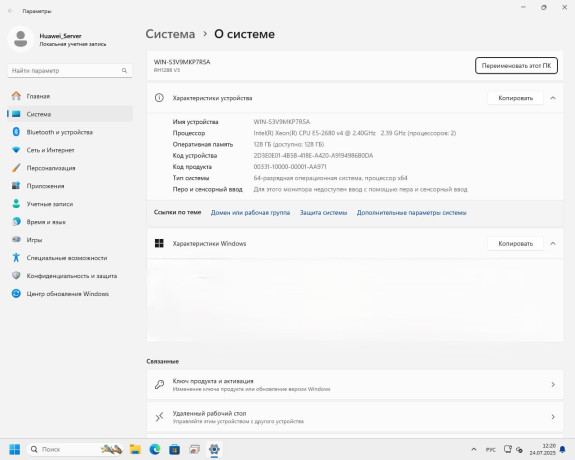
Task: Open Ключ продукта и активация chevron
Action: (x=553, y=384)
